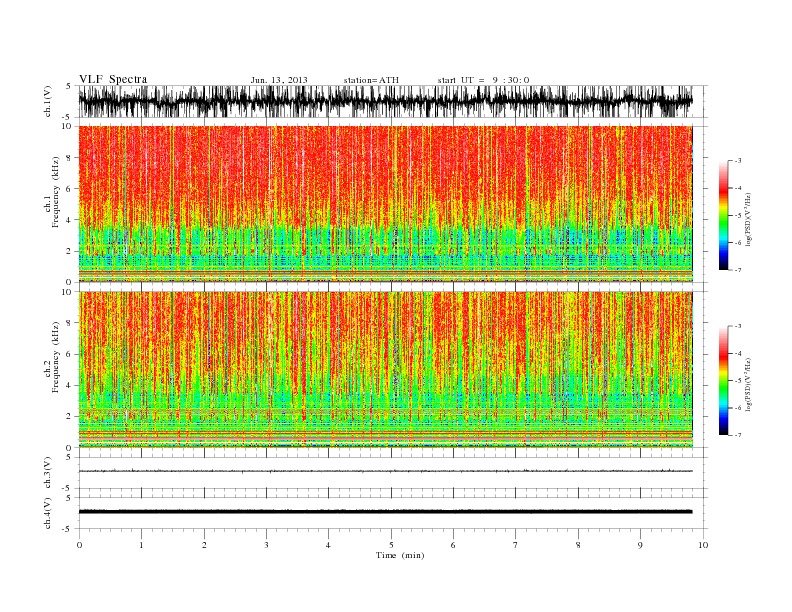Click the ch.3 waveform trace
792x612 pixels.
(x=385, y=471)
